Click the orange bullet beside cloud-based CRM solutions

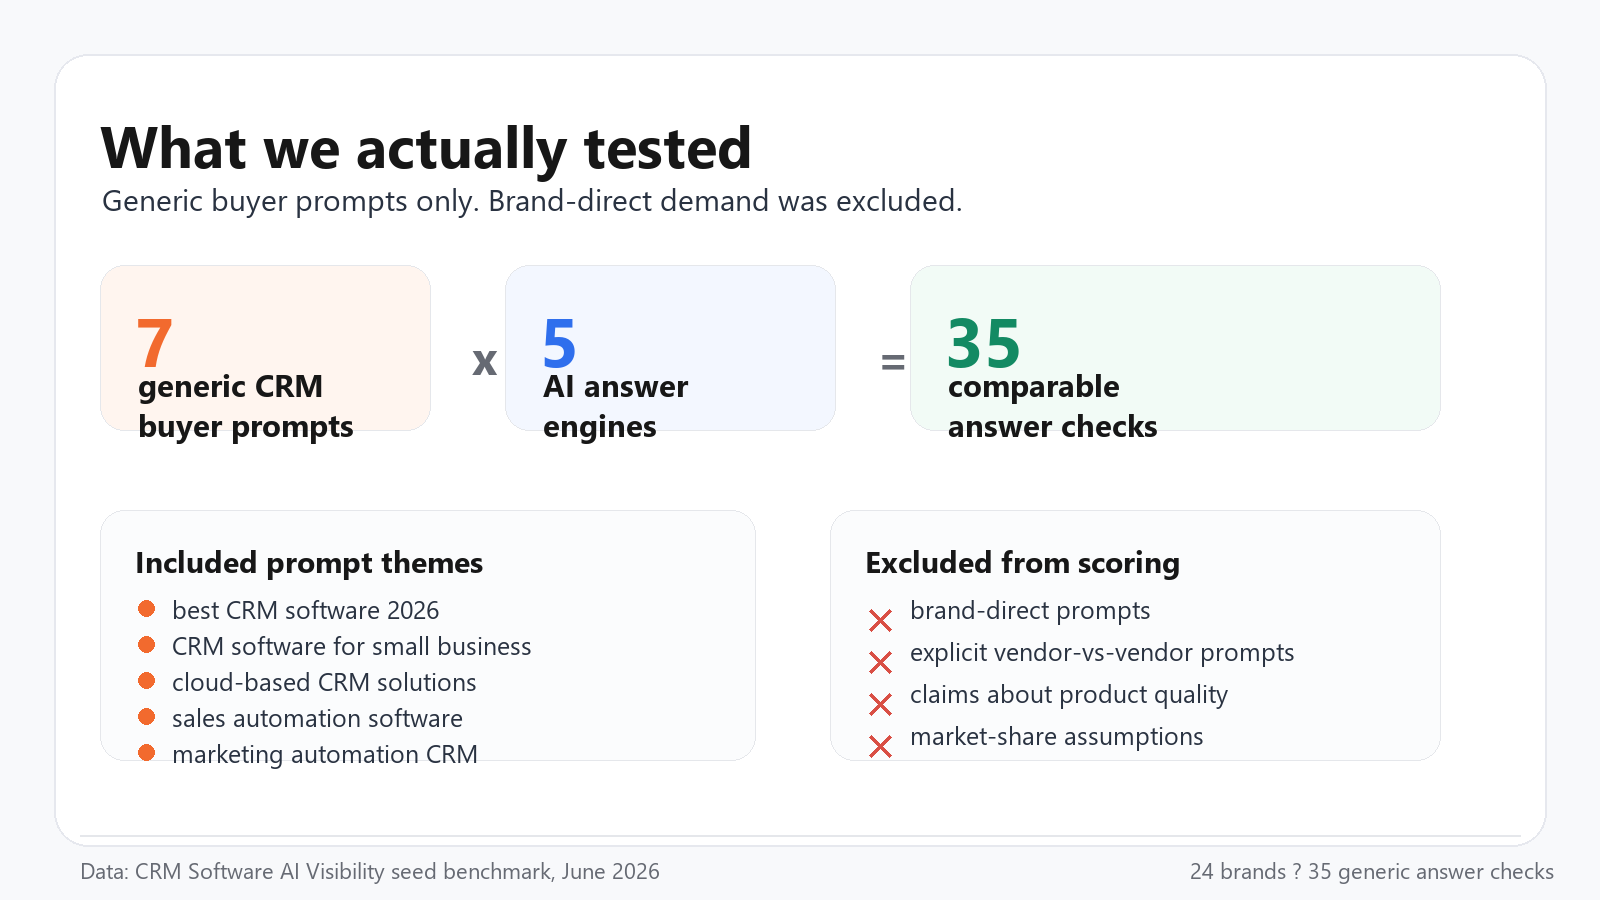[147, 681]
